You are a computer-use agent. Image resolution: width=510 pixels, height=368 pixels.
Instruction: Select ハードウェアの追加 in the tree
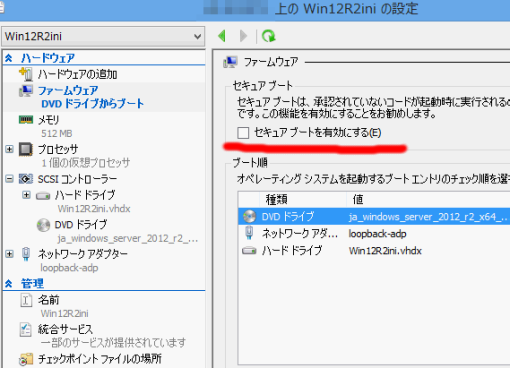77,74
